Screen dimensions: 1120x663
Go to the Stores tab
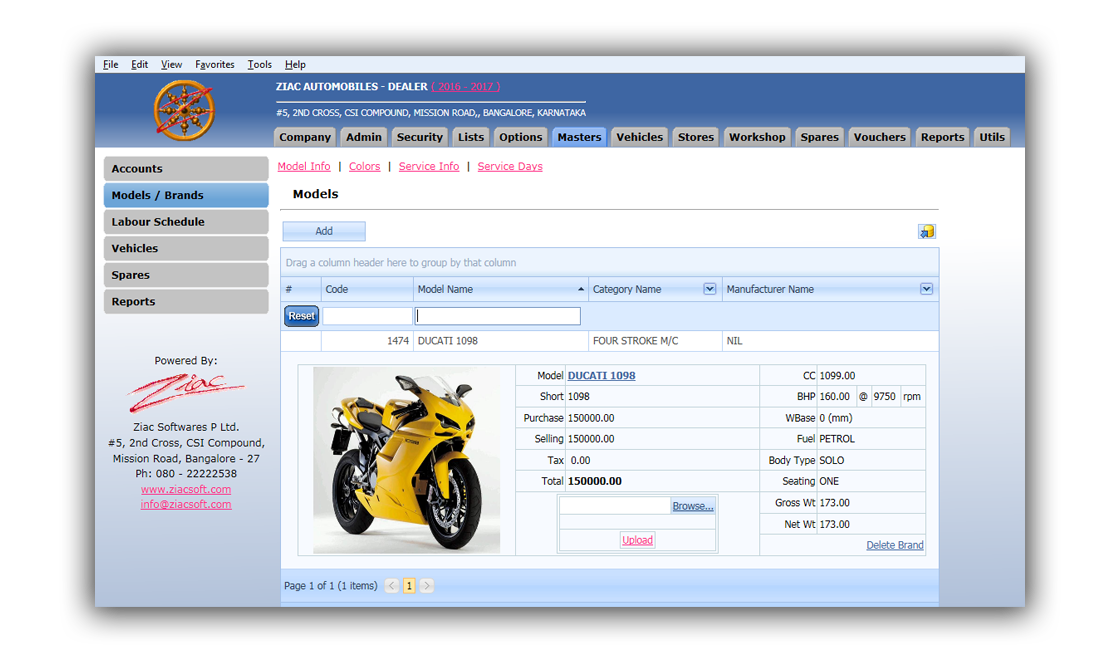coord(696,137)
